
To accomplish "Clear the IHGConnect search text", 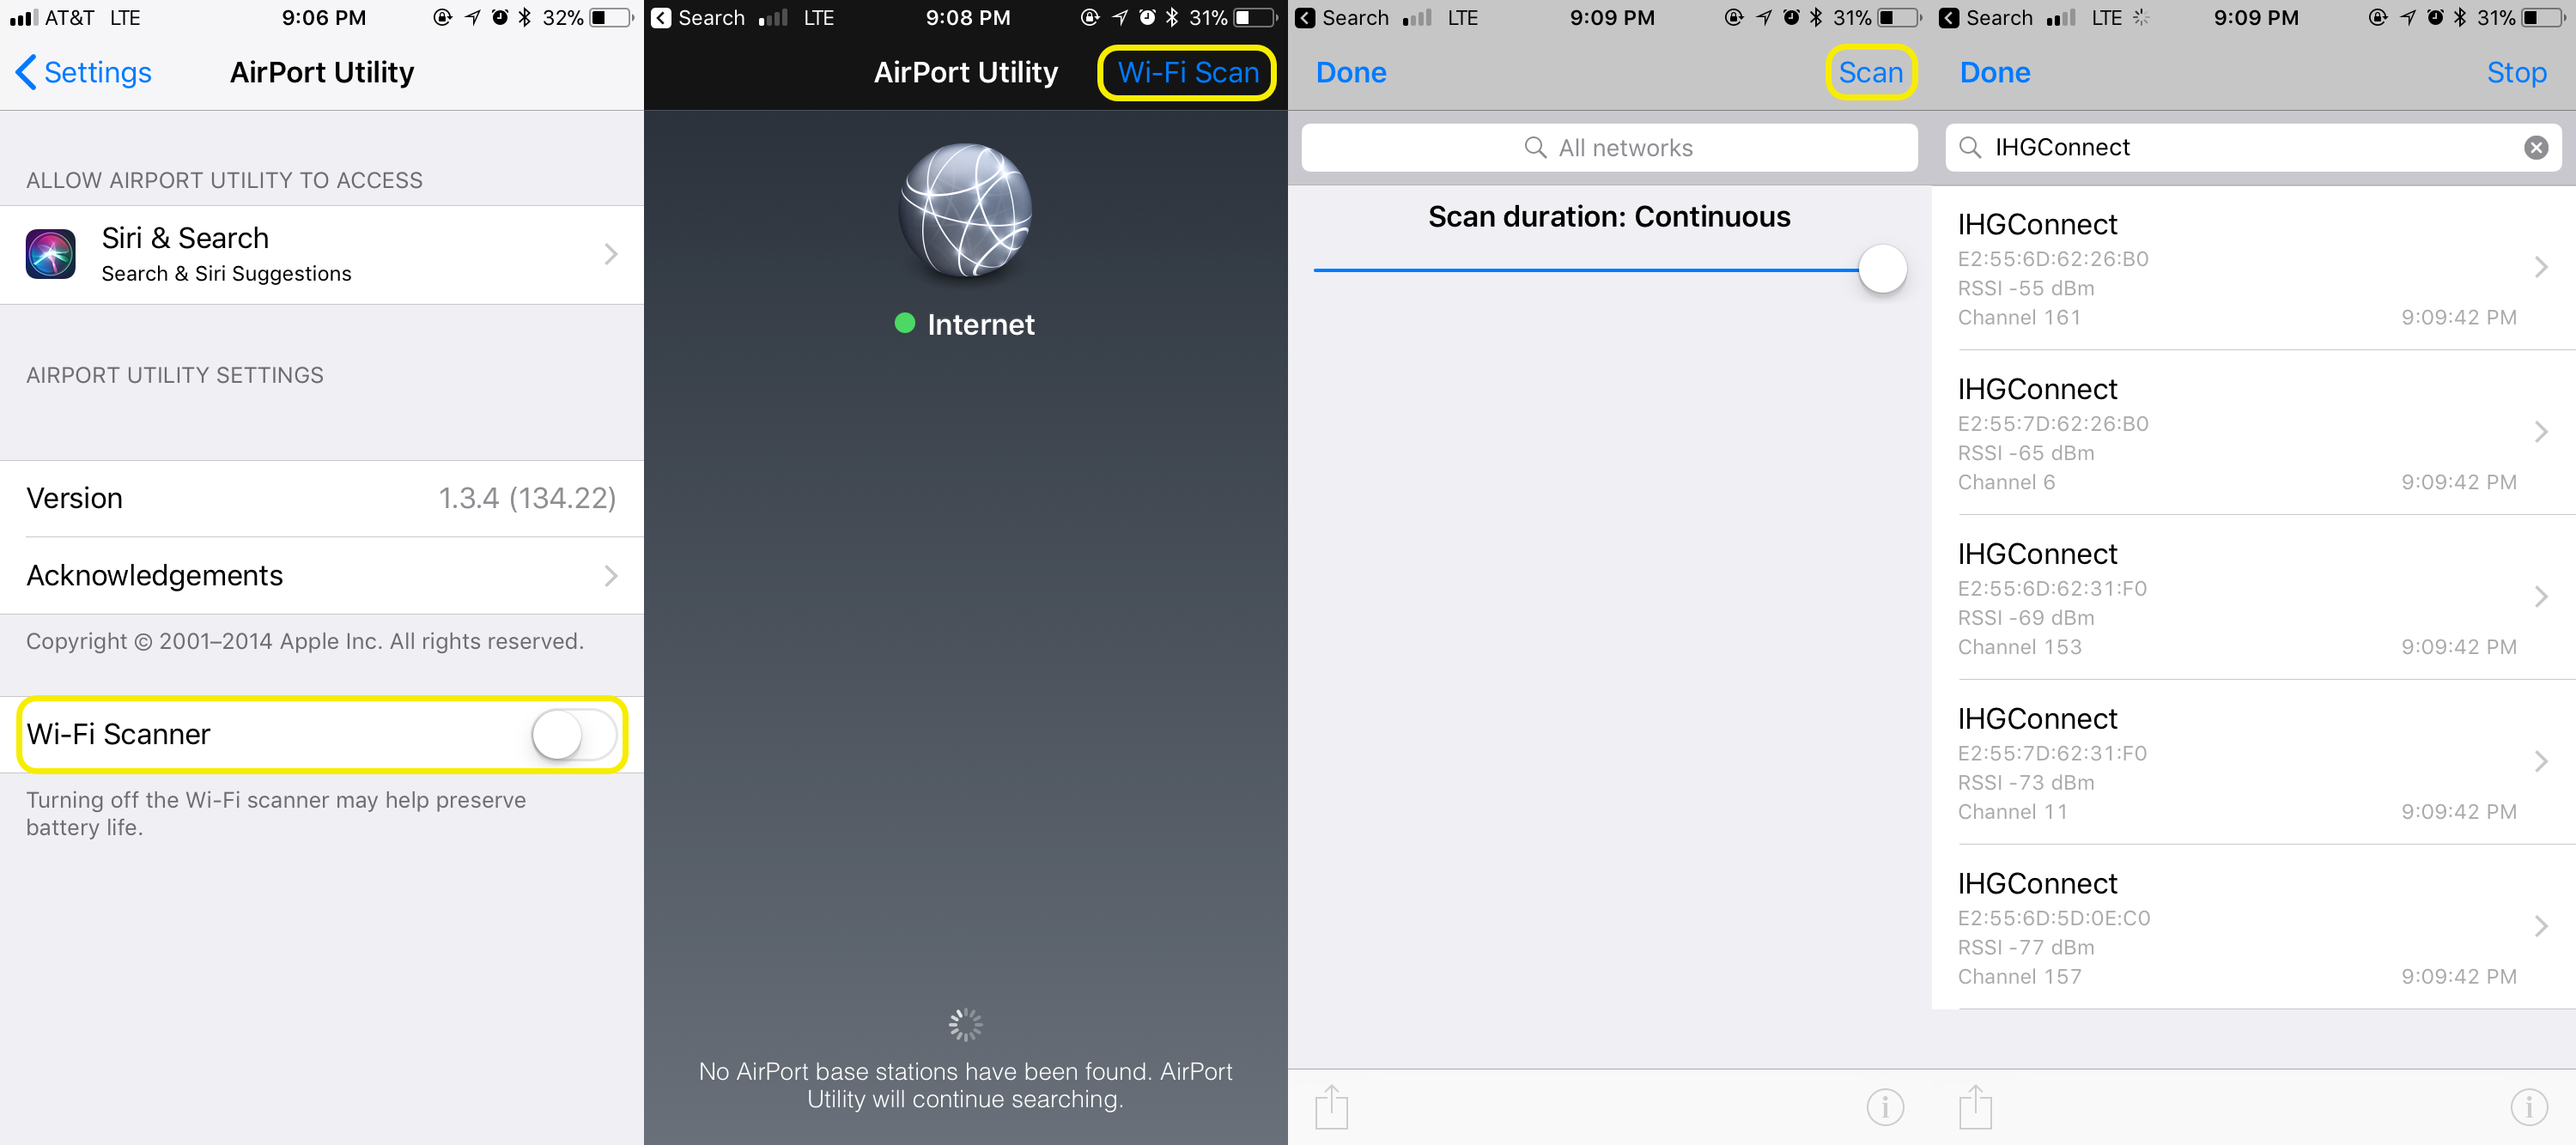I will pos(2535,148).
